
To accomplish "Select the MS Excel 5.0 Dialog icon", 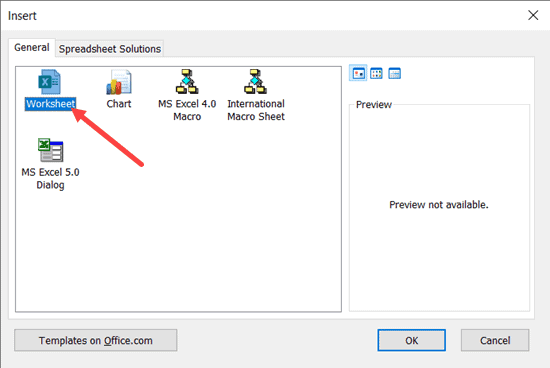I will click(51, 150).
